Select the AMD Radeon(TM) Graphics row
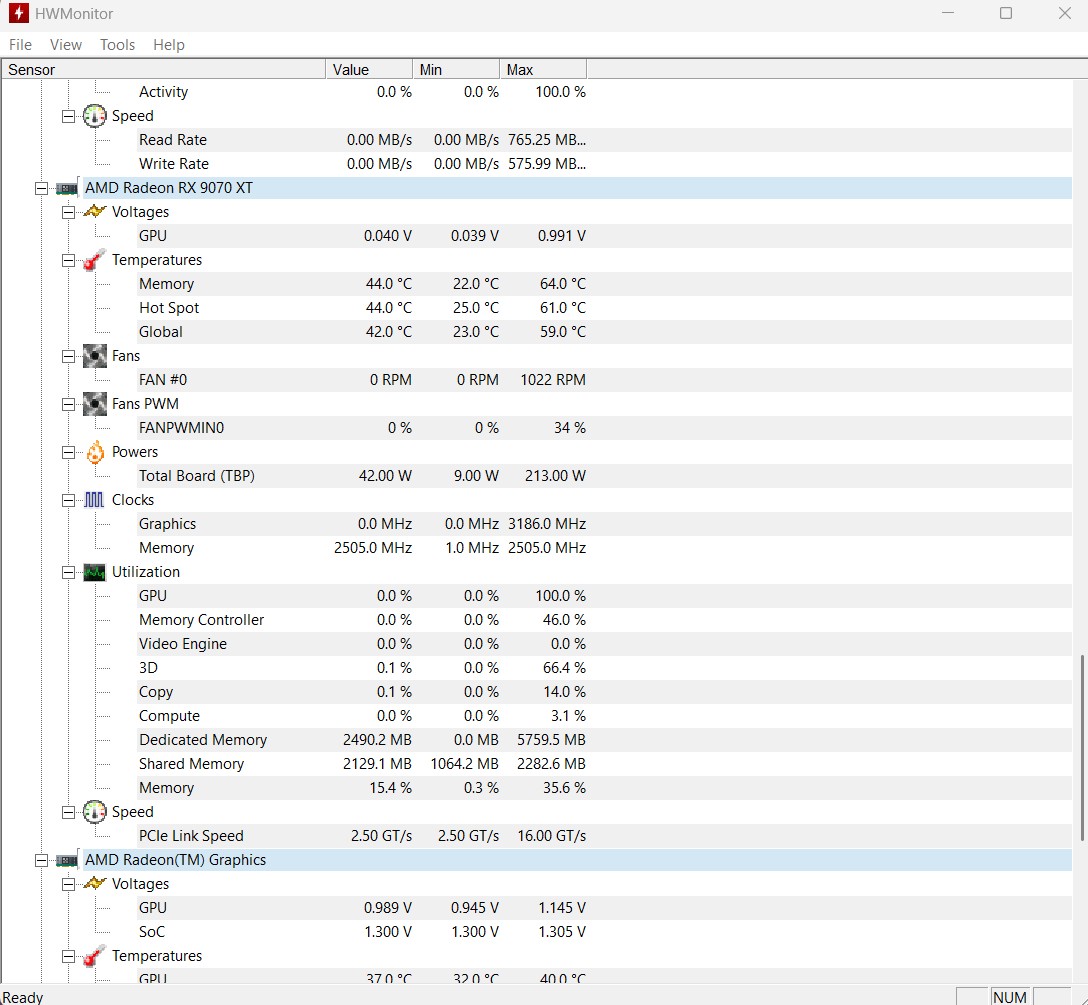The width and height of the screenshot is (1088, 1005). (577, 860)
